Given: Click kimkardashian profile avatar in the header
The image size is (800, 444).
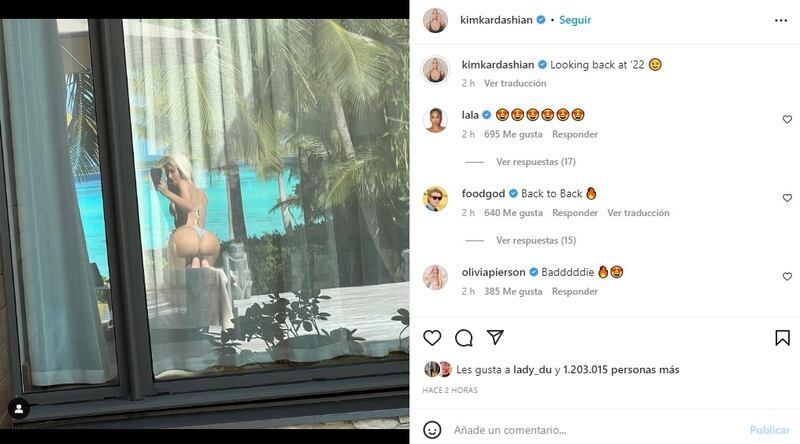Looking at the screenshot, I should (435, 20).
